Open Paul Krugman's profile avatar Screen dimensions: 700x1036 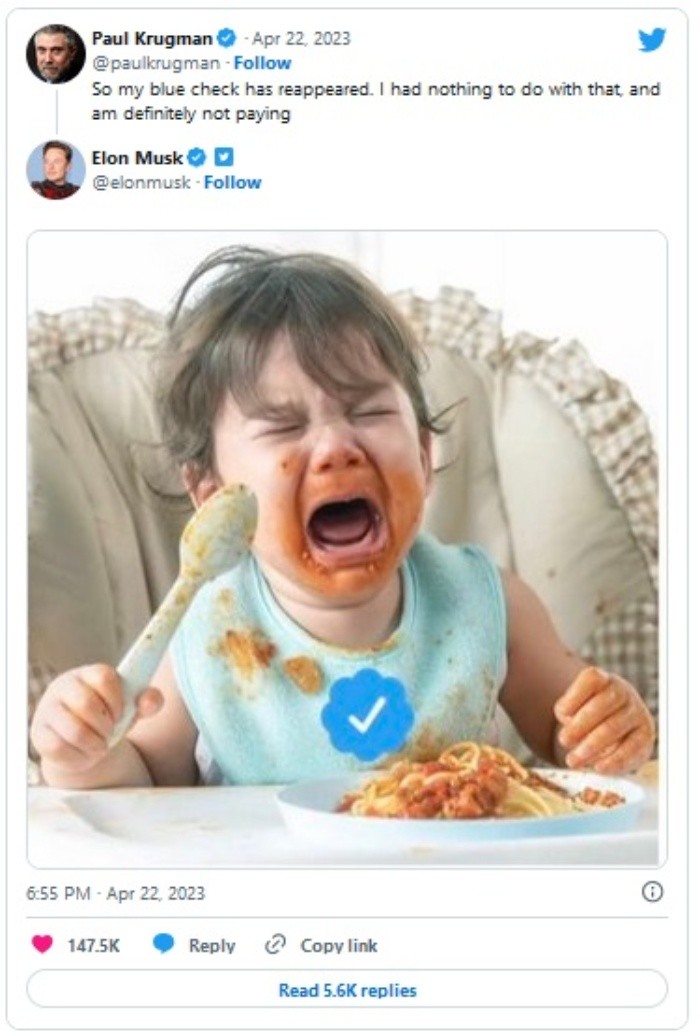coord(55,54)
